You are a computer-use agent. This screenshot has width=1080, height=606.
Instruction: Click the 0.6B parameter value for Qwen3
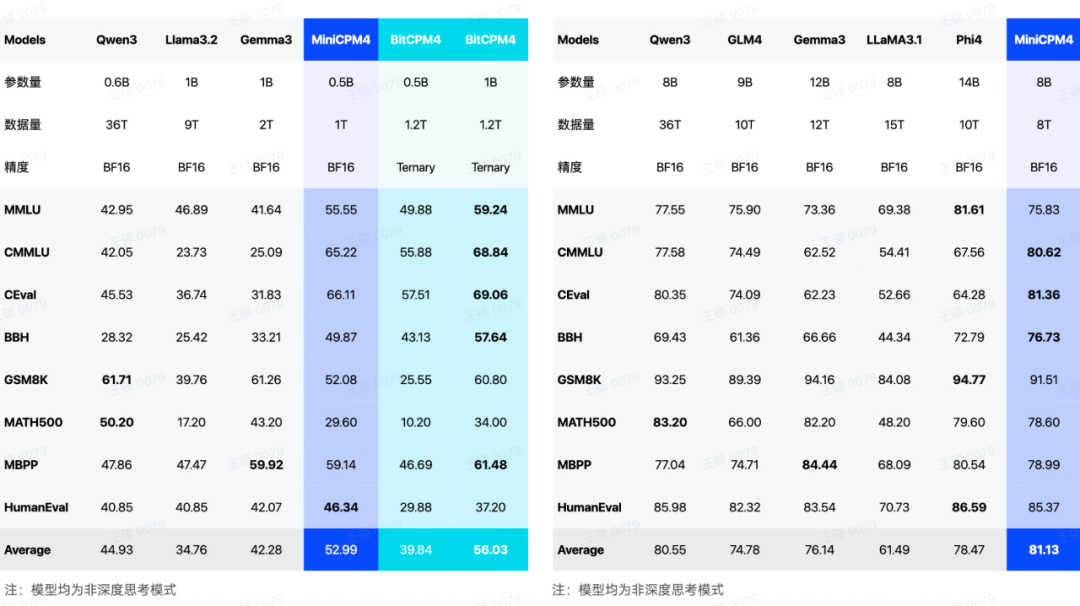pos(116,82)
